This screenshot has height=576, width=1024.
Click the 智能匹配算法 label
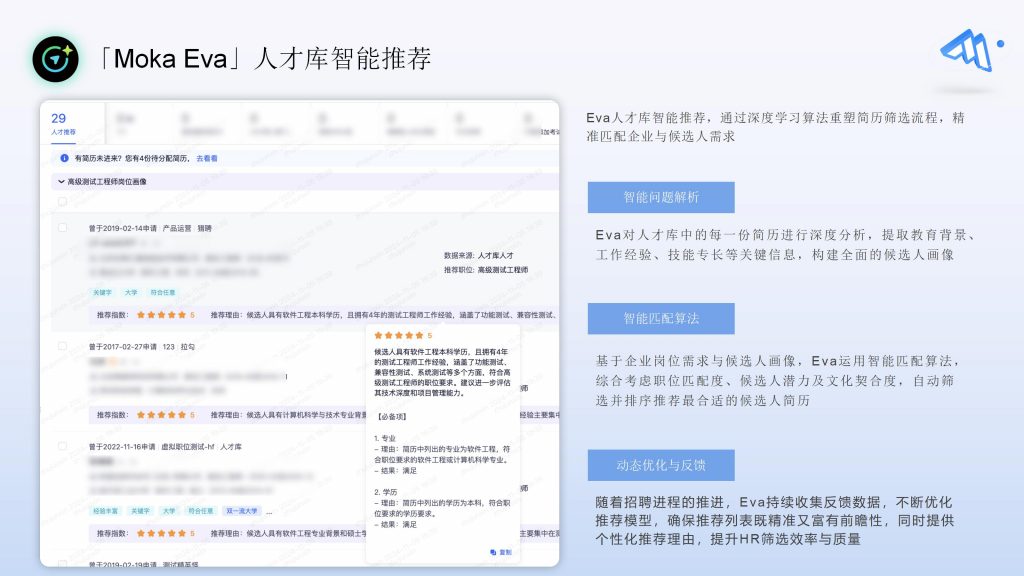(660, 319)
